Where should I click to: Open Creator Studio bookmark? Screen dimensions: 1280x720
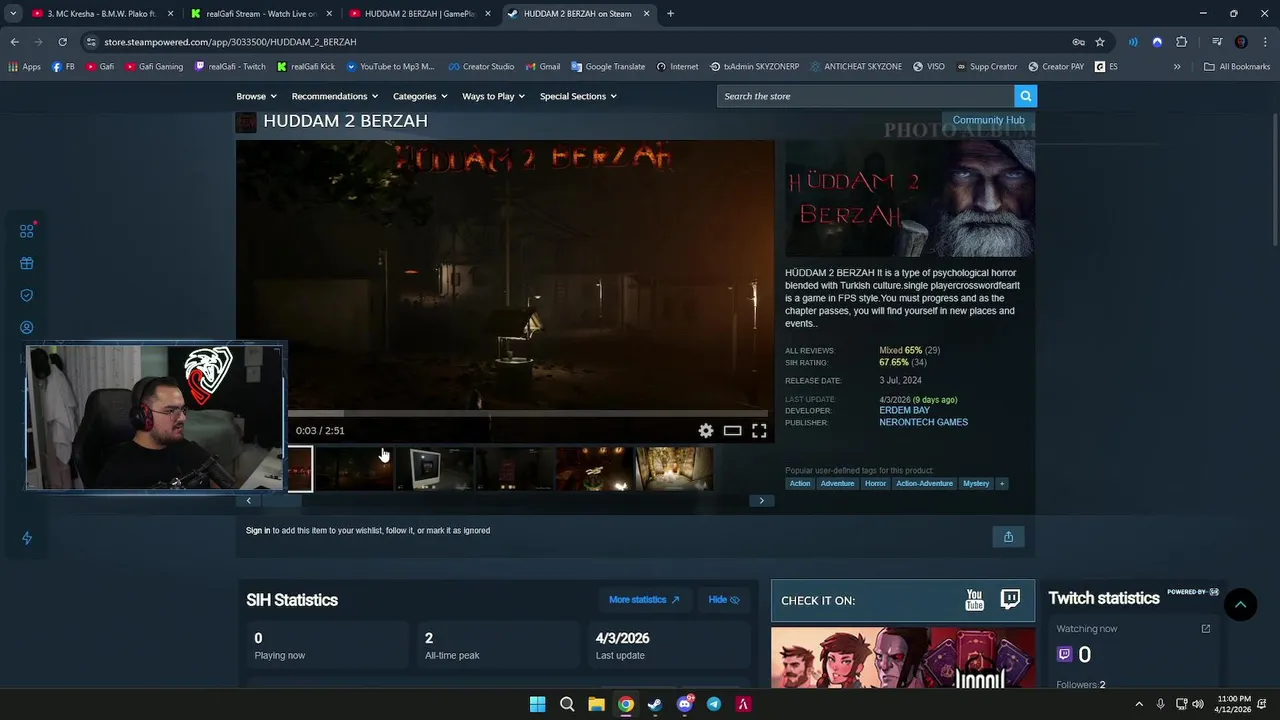coord(481,67)
